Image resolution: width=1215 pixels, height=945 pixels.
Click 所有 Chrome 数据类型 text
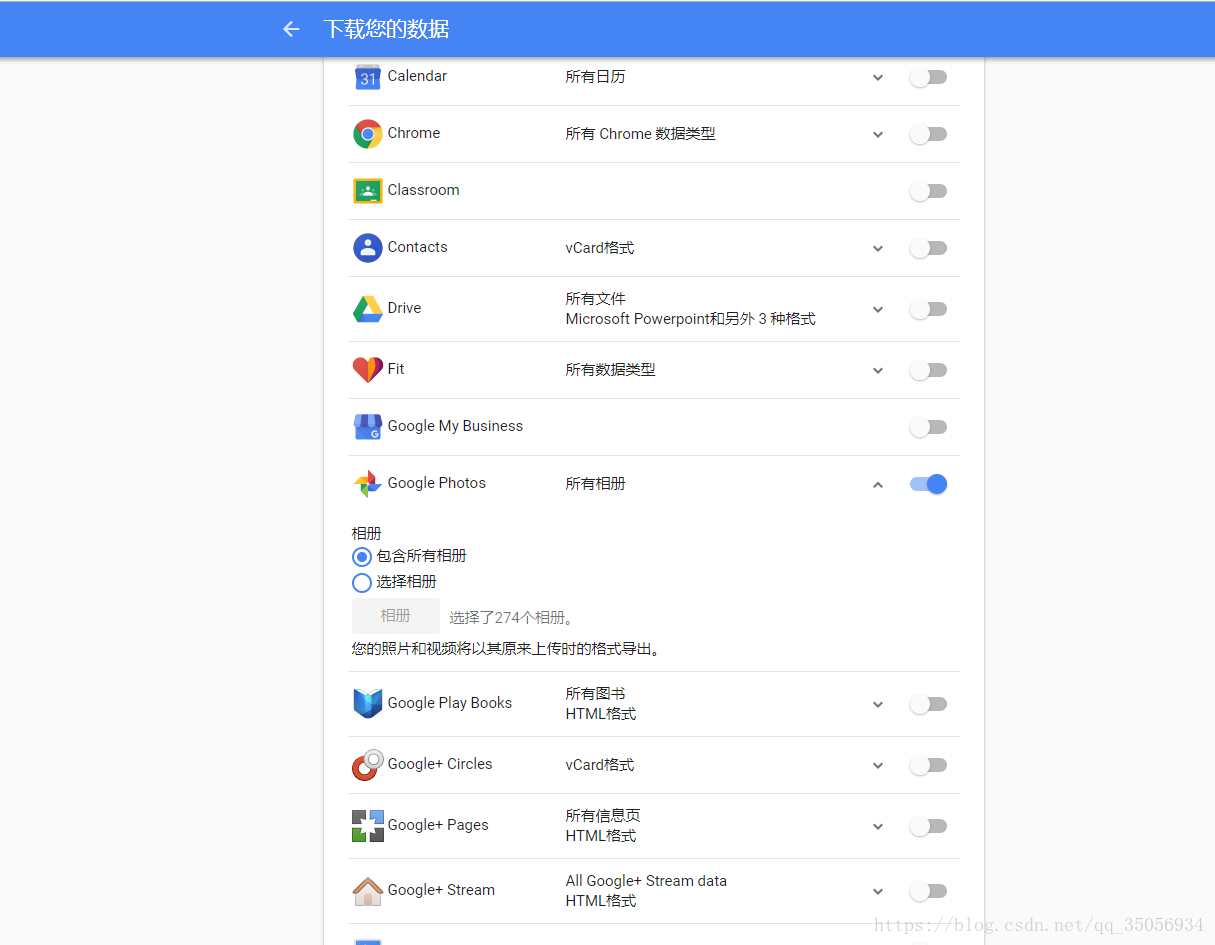coord(640,134)
